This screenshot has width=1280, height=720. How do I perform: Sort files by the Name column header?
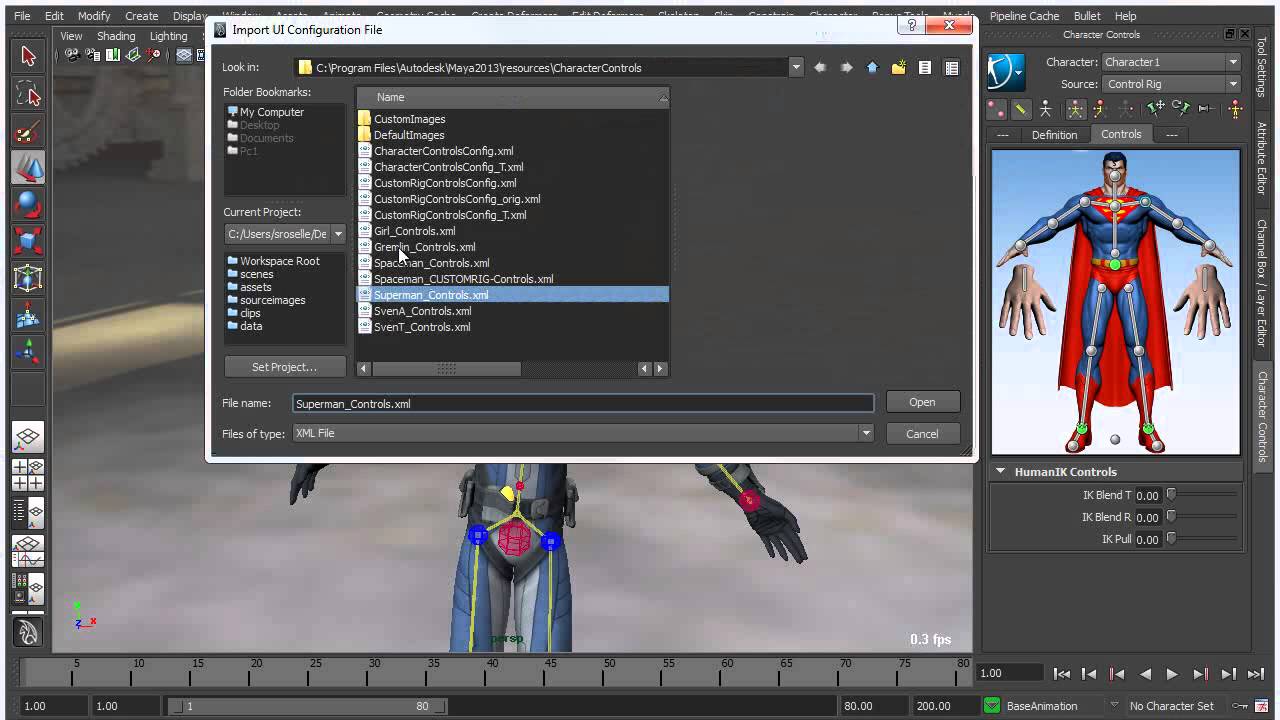coord(513,97)
